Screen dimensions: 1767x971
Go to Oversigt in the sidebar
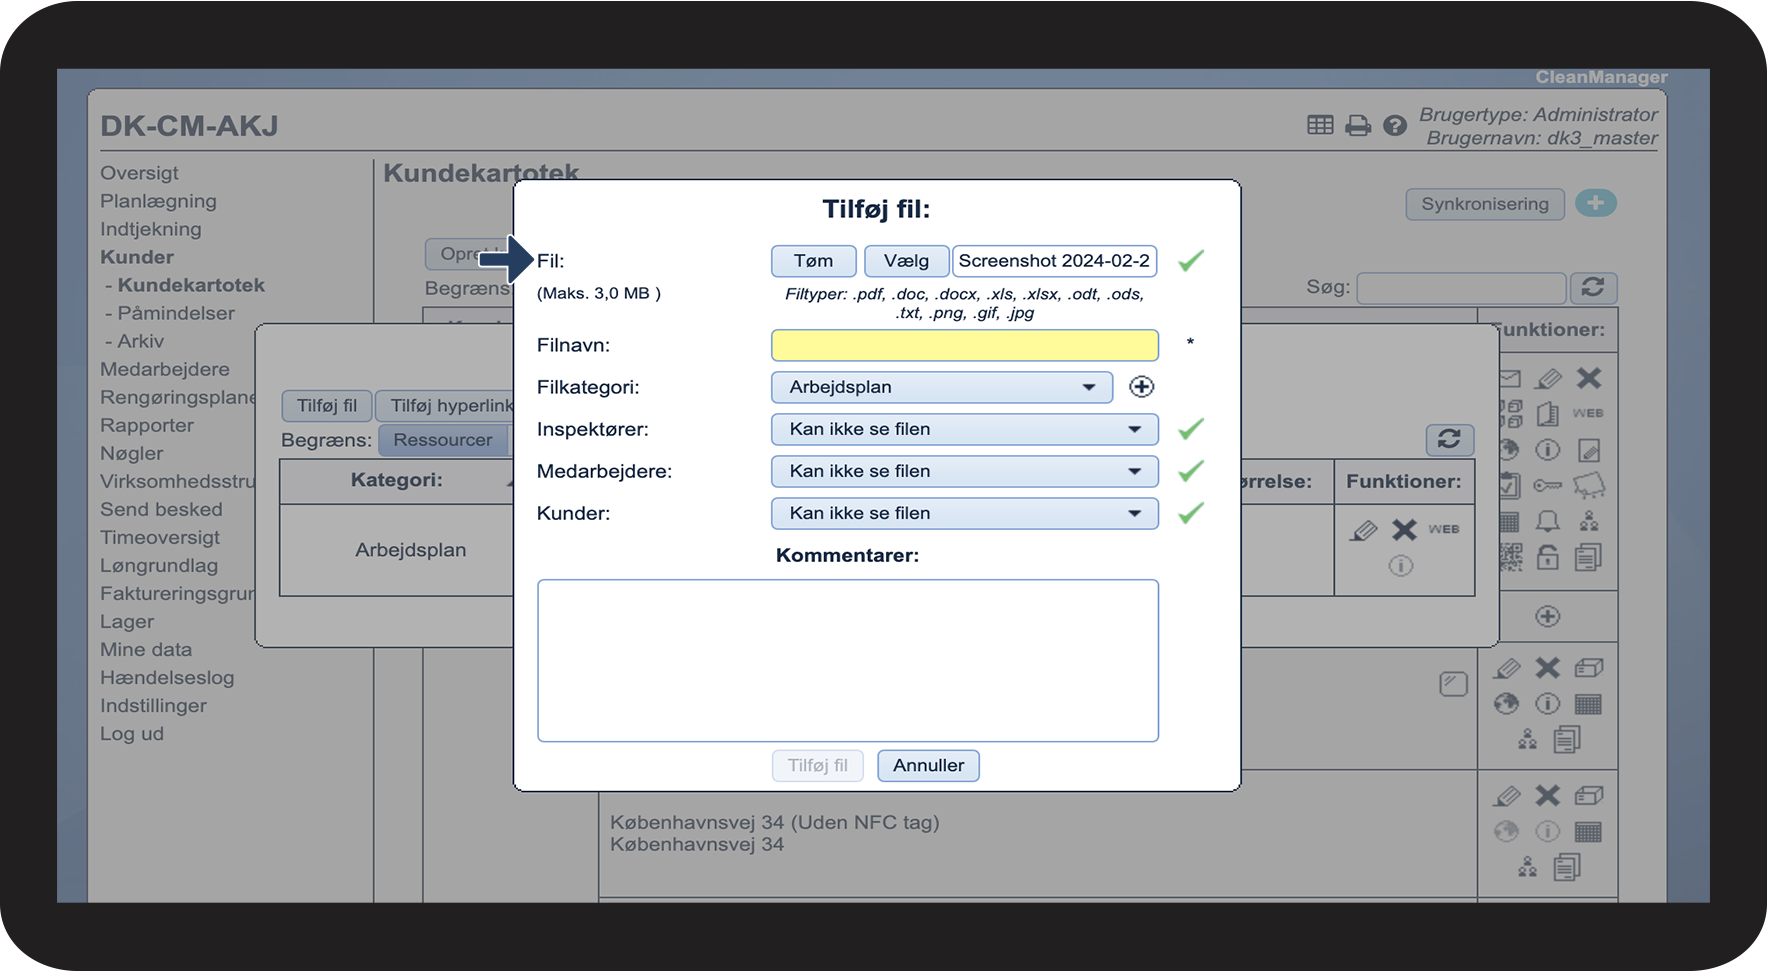coord(139,173)
